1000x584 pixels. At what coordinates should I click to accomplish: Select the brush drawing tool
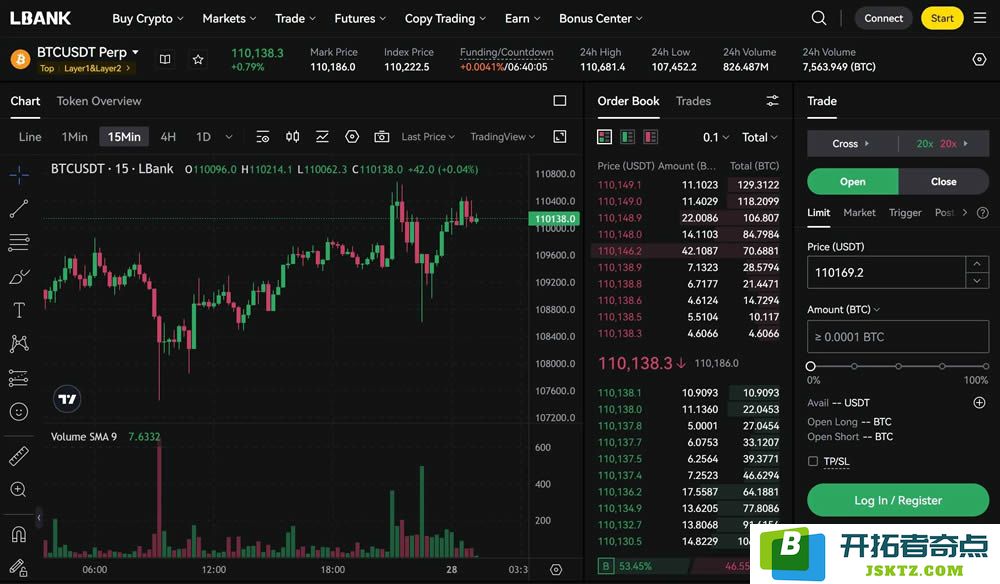click(19, 277)
